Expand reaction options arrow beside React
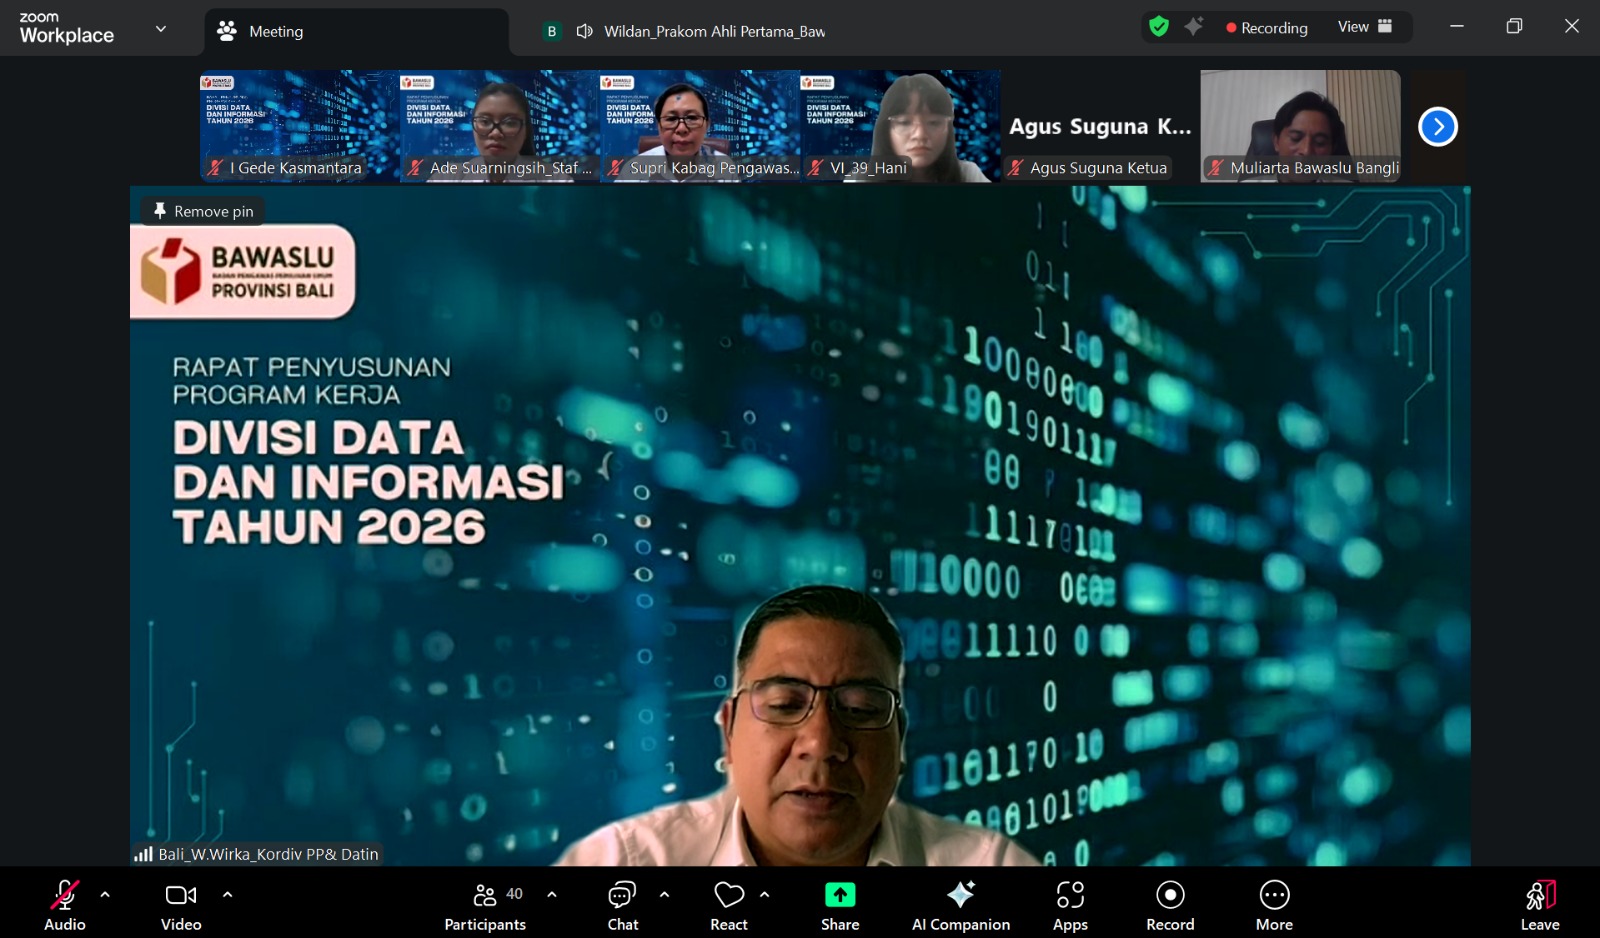 [x=765, y=894]
